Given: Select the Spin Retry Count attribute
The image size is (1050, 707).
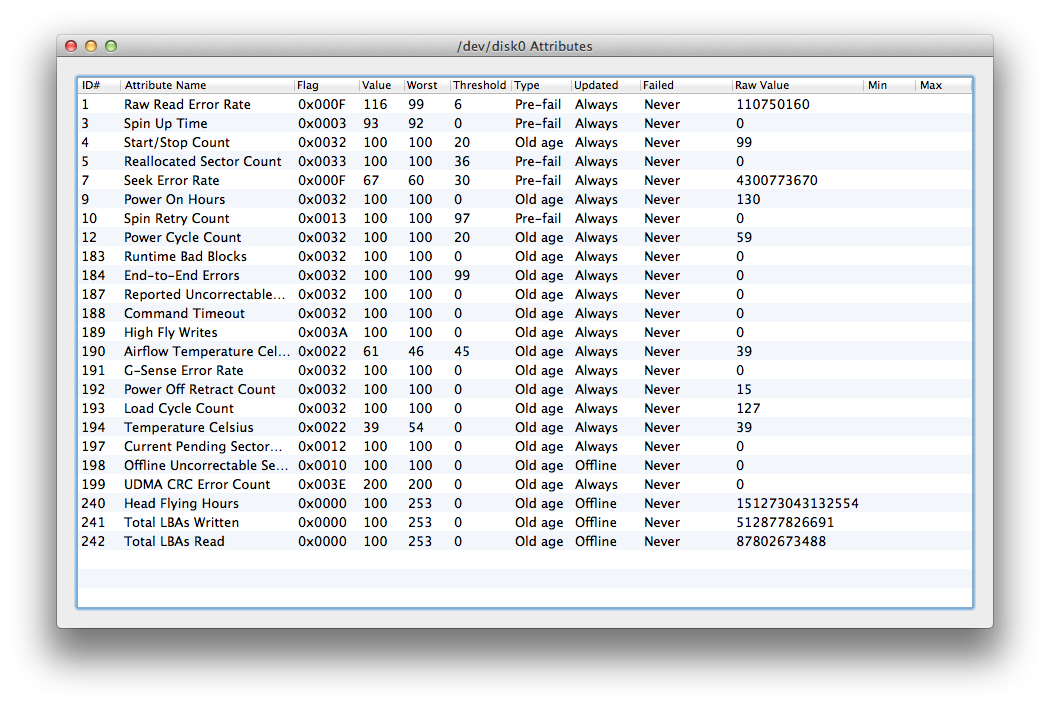Looking at the screenshot, I should pyautogui.click(x=525, y=218).
